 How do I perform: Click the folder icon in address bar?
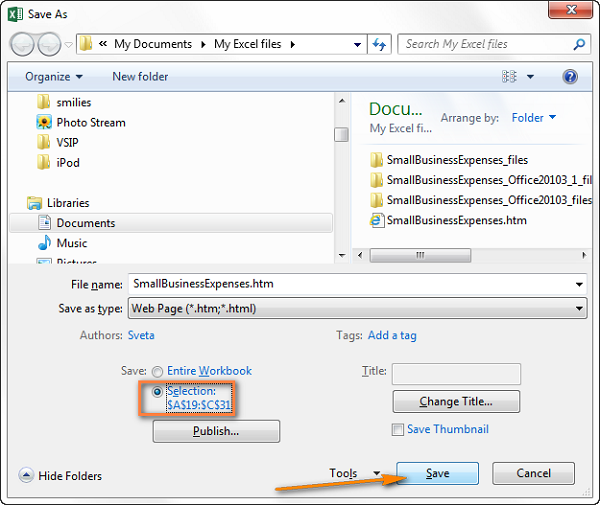coord(86,44)
